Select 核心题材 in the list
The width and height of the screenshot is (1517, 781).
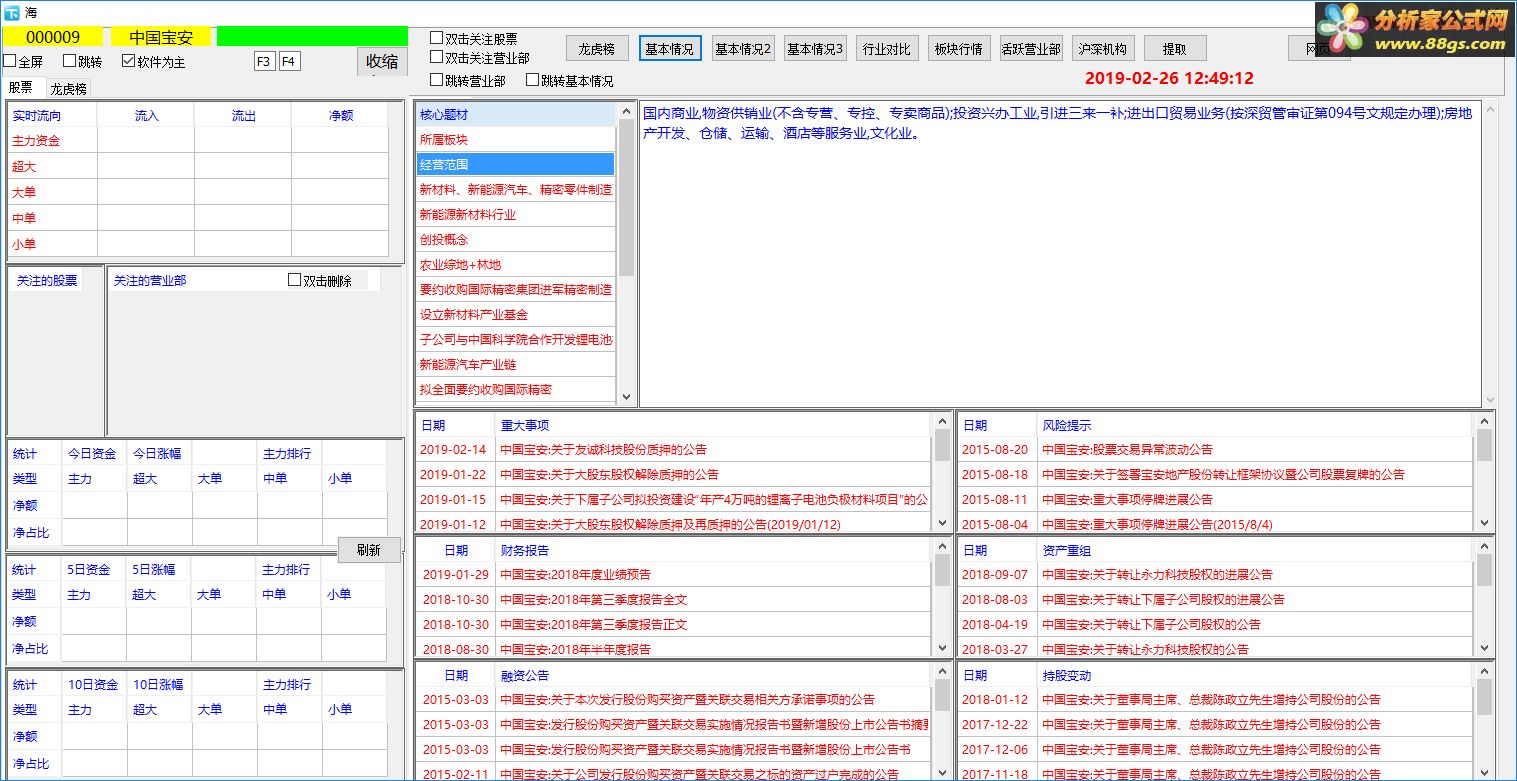[x=516, y=115]
